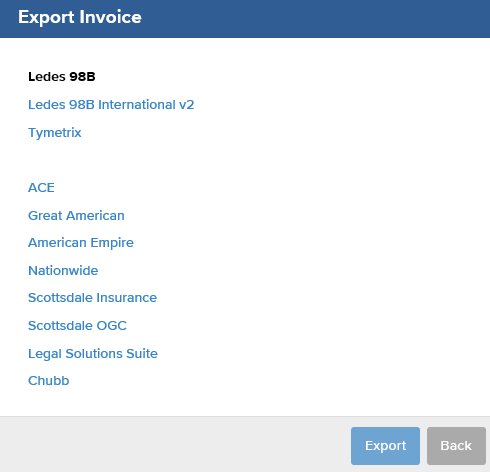This screenshot has width=490, height=472.
Task: Pick the Nationwide export format
Action: coord(63,271)
